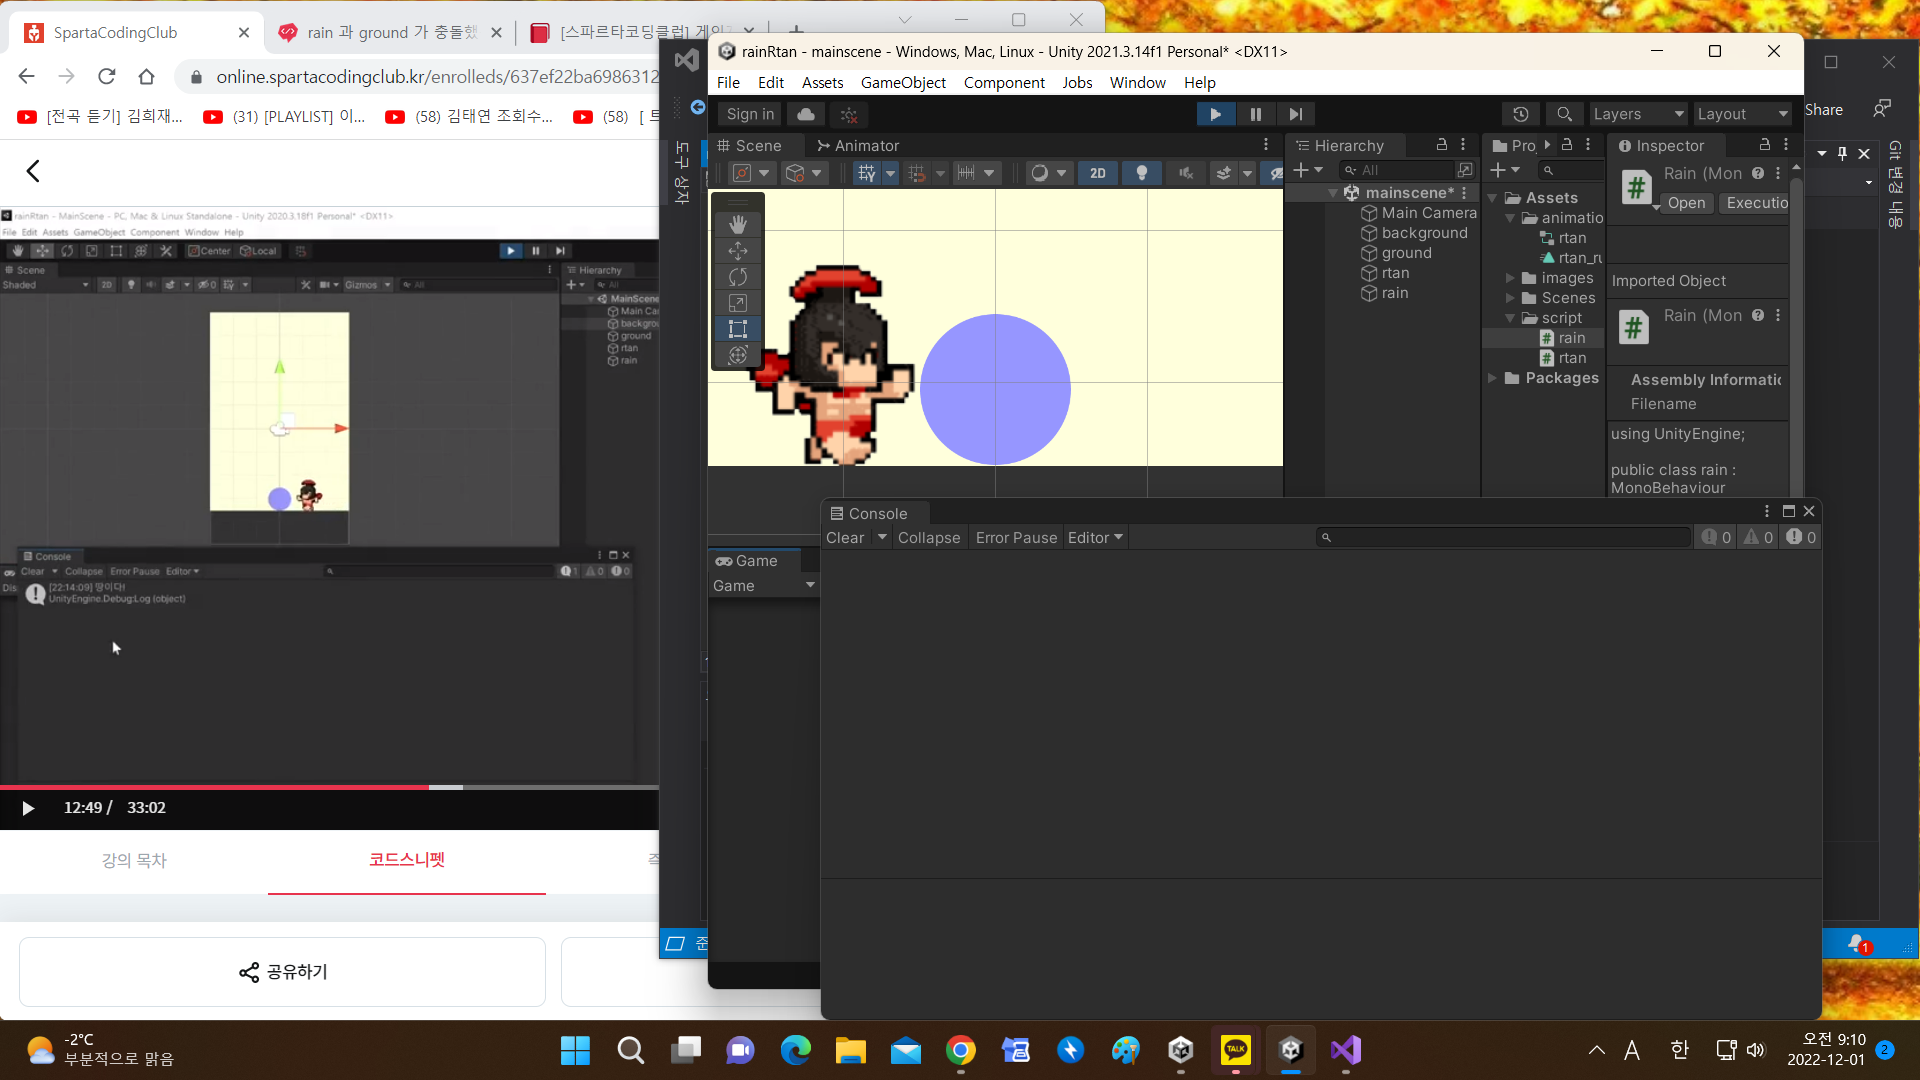The height and width of the screenshot is (1080, 1920).
Task: Open KakaoTalk from the taskbar
Action: tap(1236, 1050)
